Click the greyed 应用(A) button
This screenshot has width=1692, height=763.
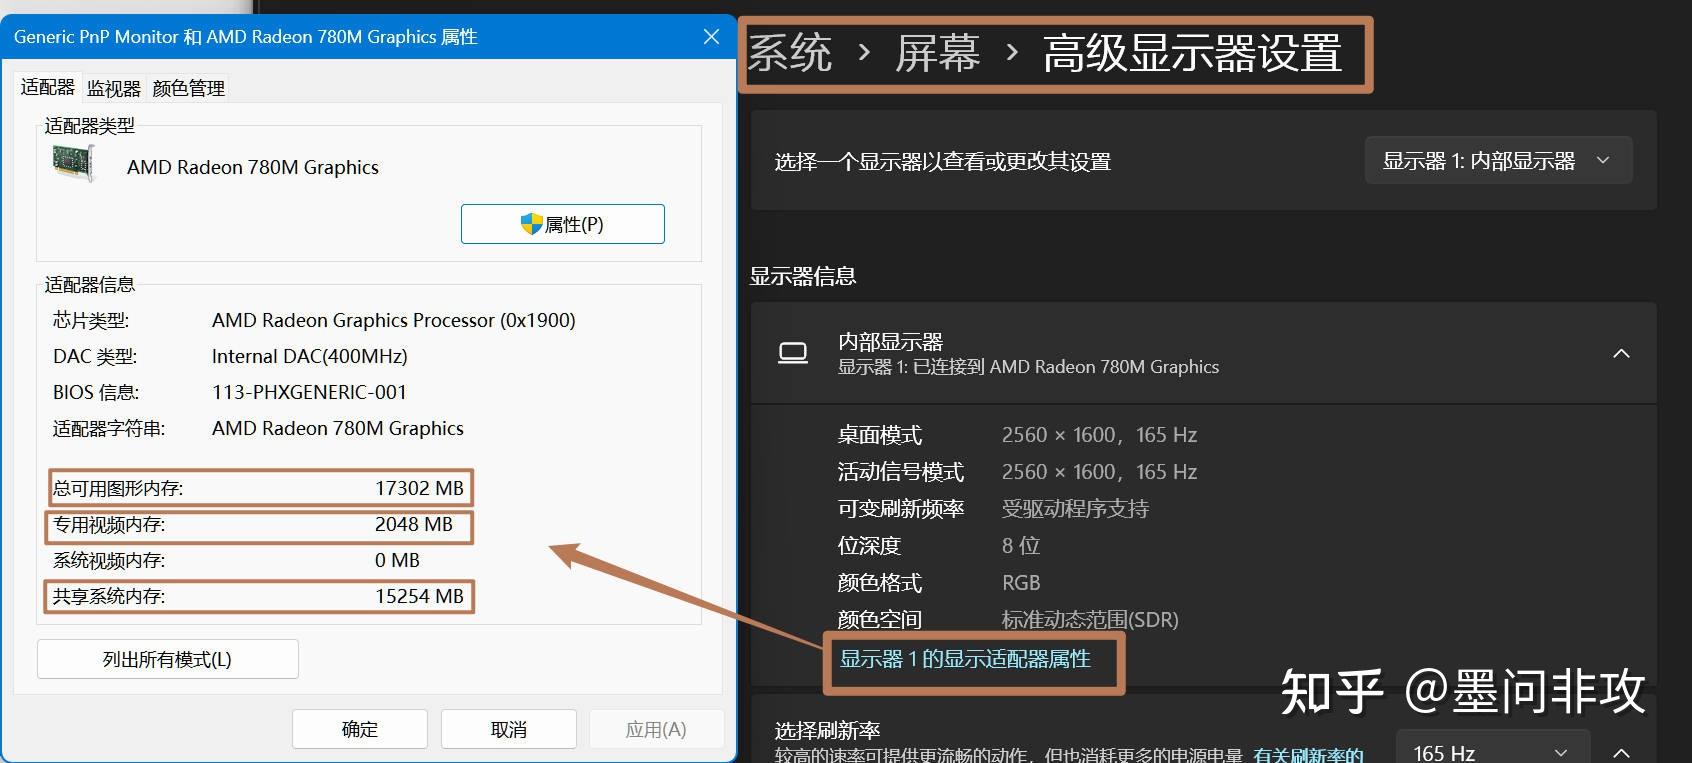tap(656, 729)
